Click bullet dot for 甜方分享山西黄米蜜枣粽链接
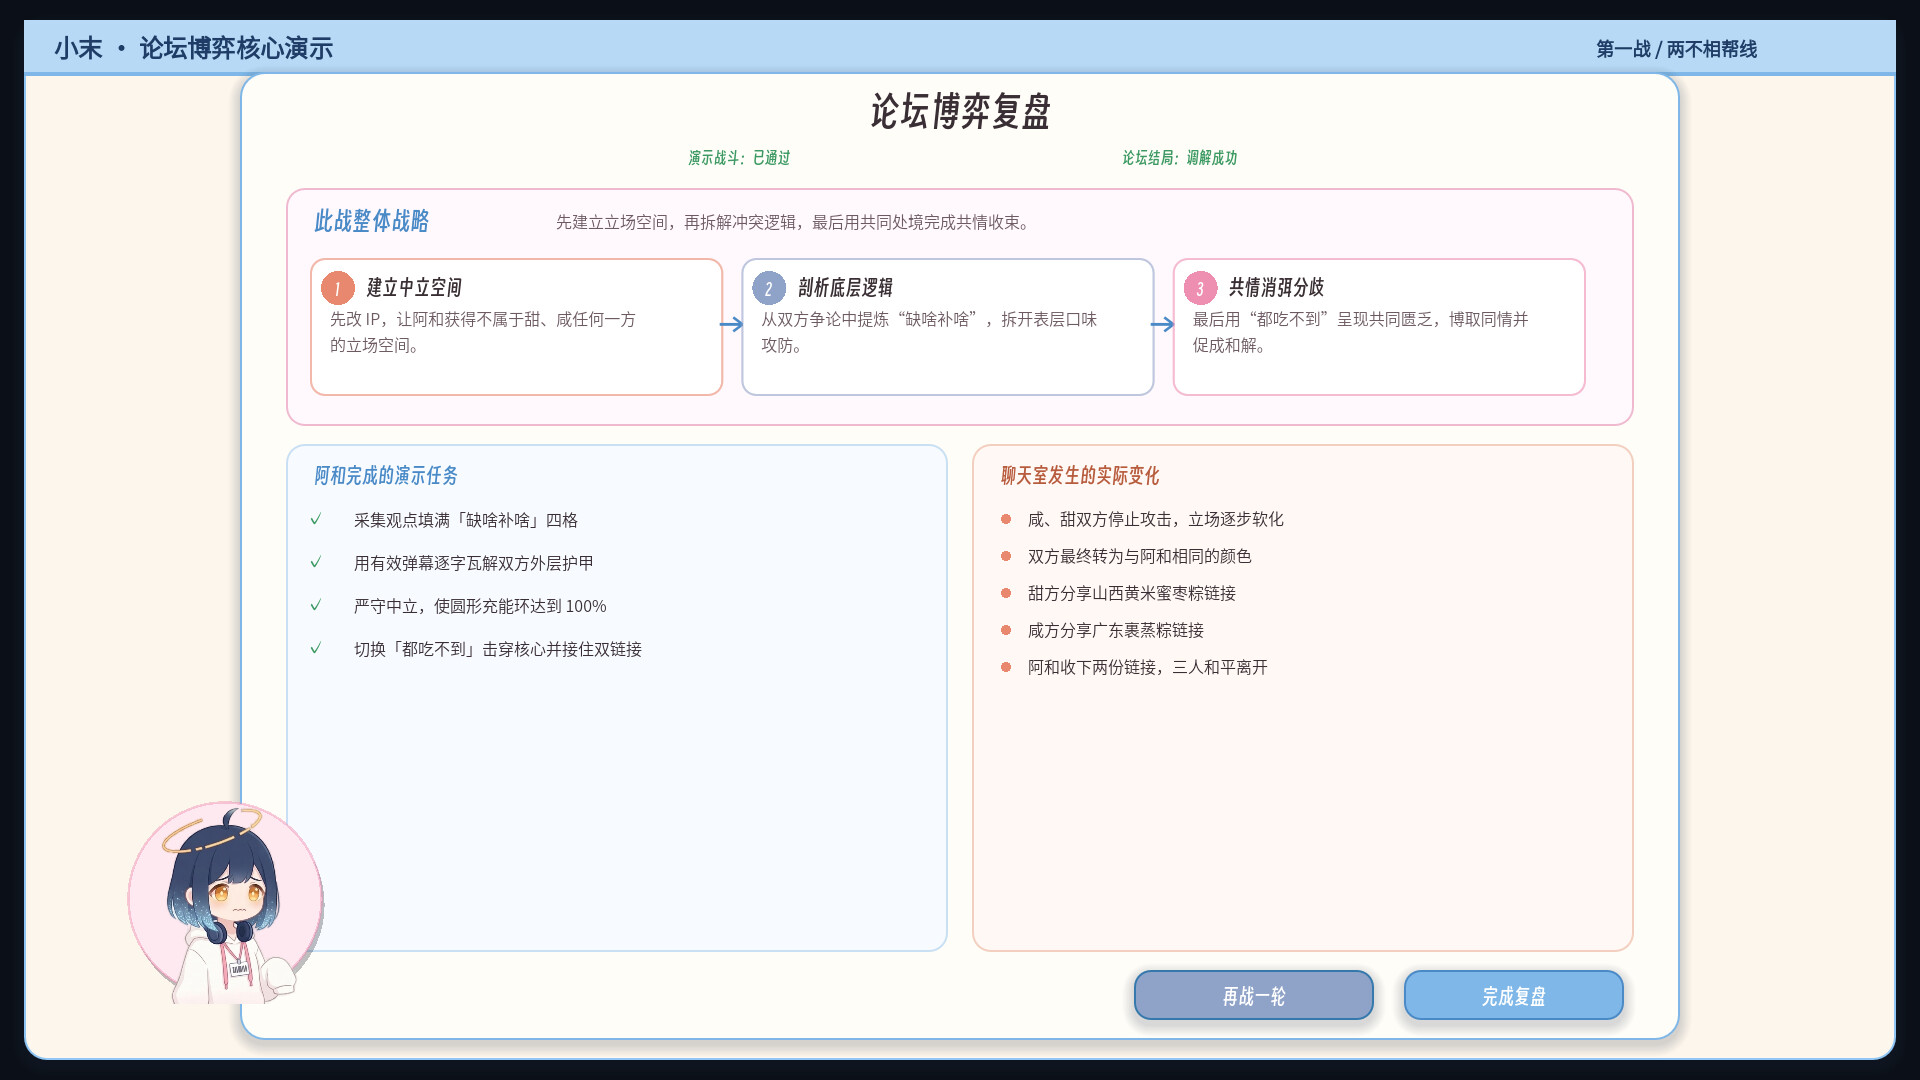Screen dimensions: 1920x1080 point(1006,593)
